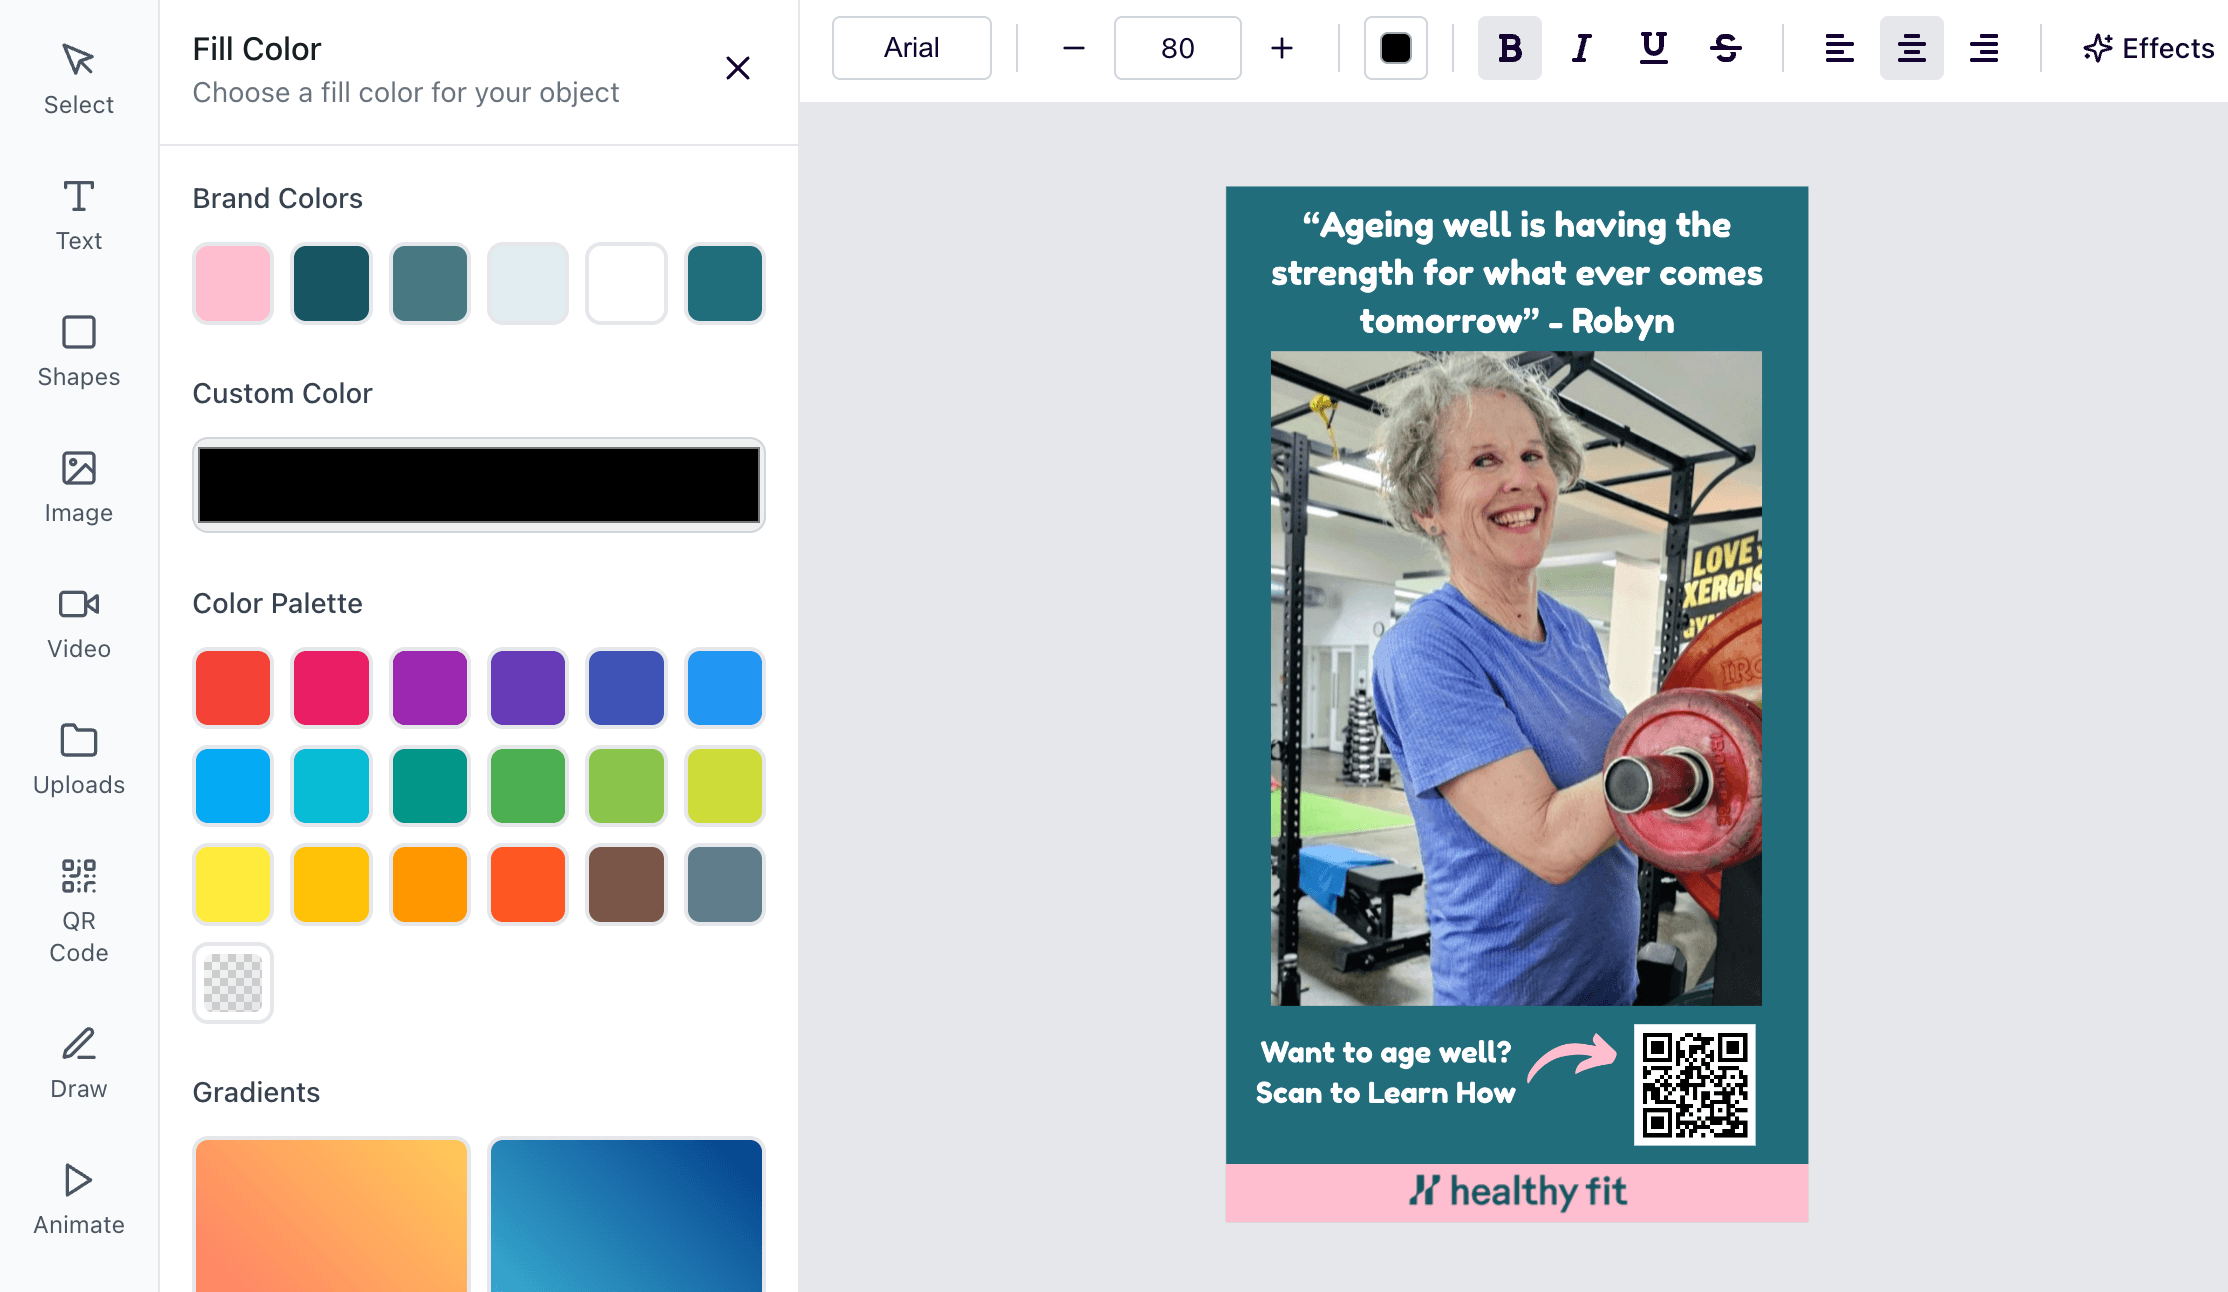
Task: Open the Arial font selector
Action: [911, 48]
